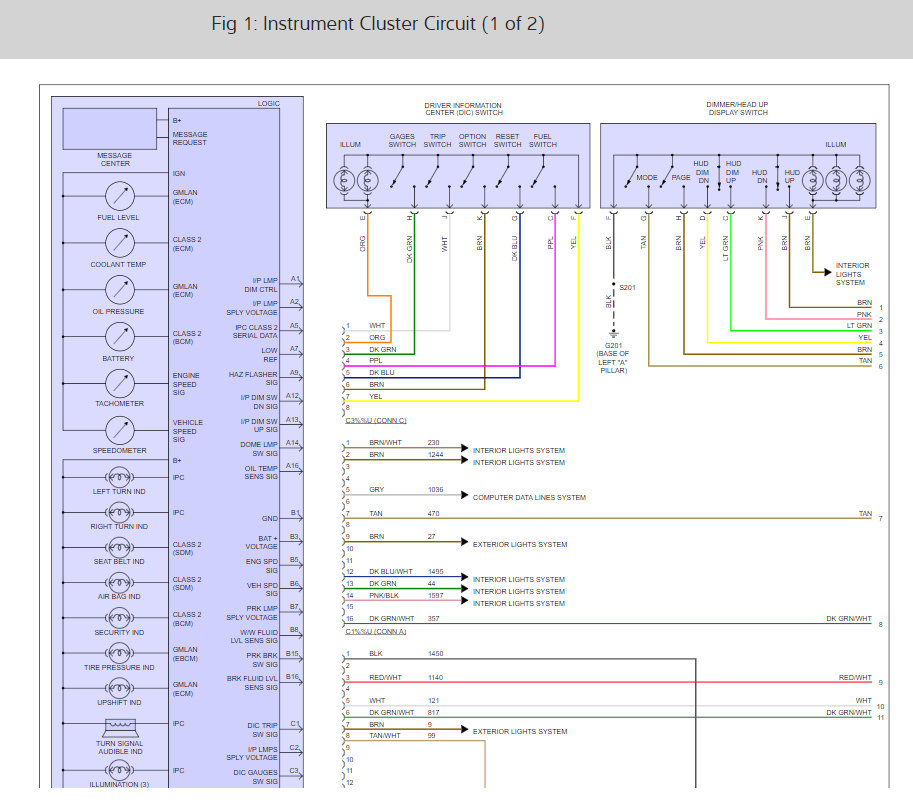The image size is (913, 805).
Task: Click the G201 ground symbol
Action: coord(613,334)
